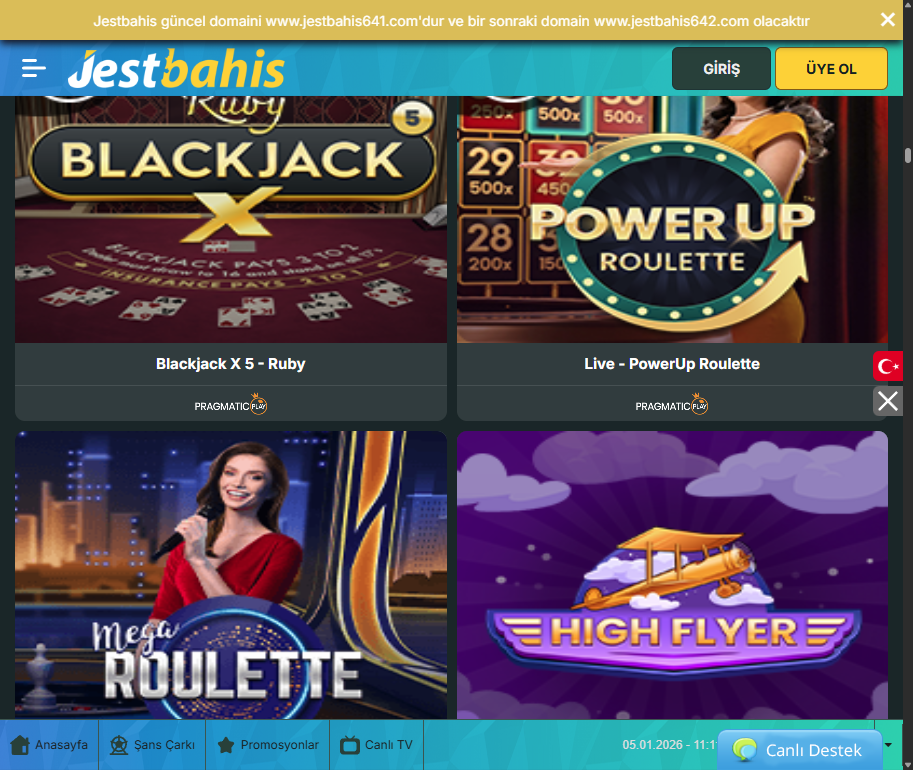
Task: Open Canlı TV tab
Action: (x=377, y=744)
